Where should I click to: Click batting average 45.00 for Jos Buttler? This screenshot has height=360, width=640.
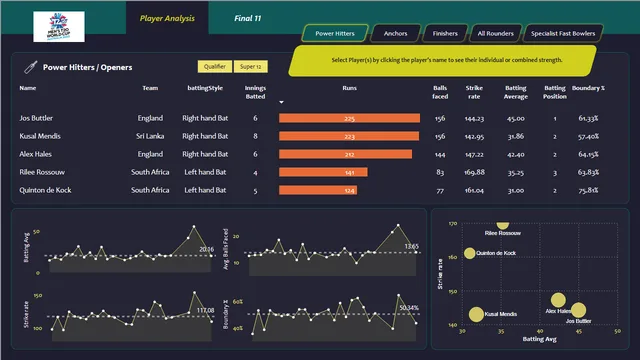click(x=516, y=118)
